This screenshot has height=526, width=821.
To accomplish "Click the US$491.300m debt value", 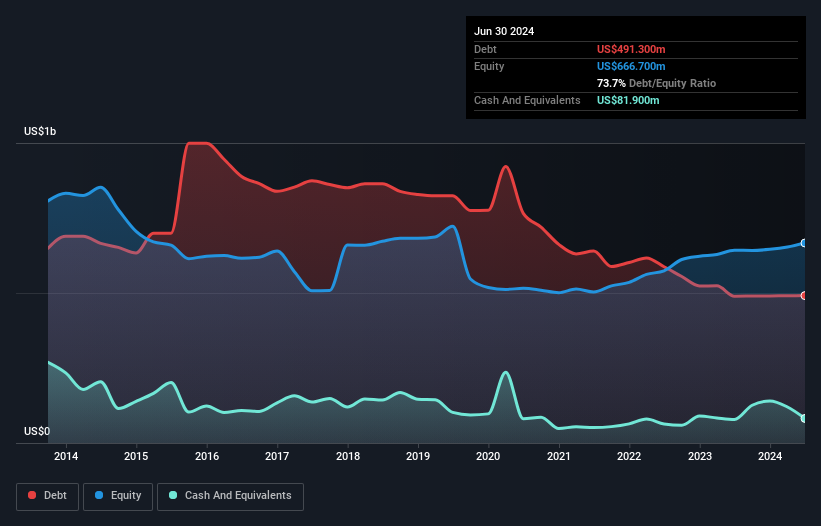I will 631,49.
